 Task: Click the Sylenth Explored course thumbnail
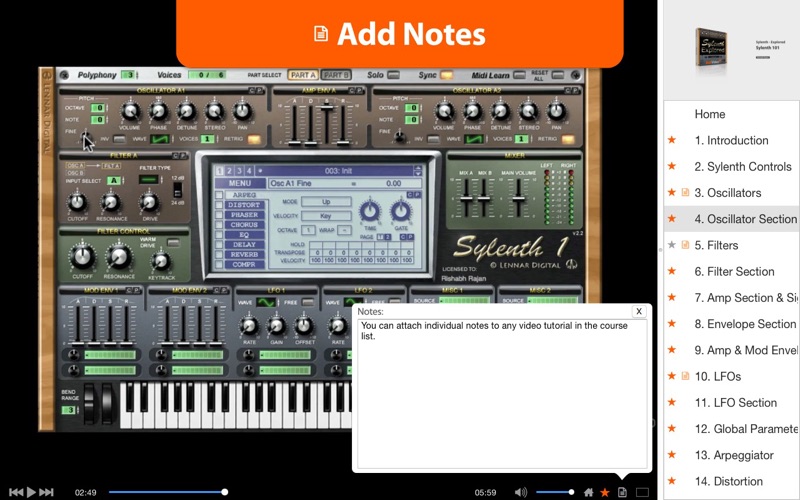coord(712,47)
